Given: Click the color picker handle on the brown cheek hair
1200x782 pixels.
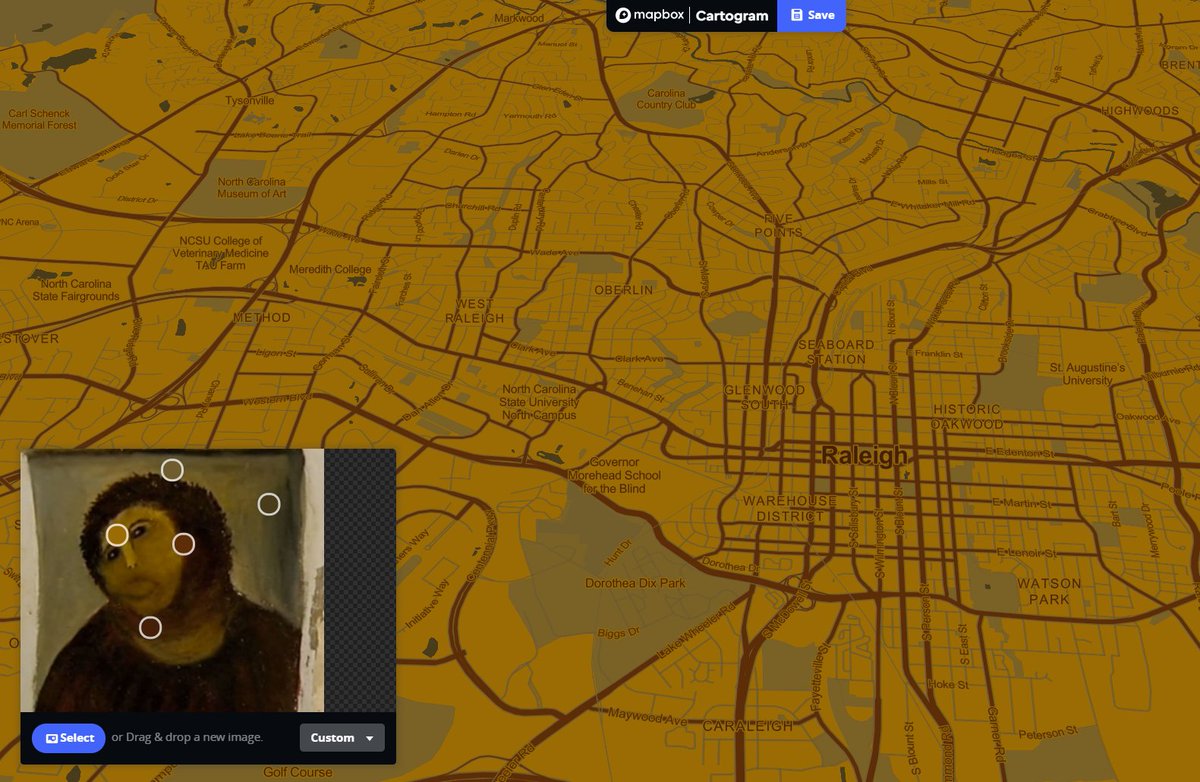Looking at the screenshot, I should click(x=183, y=544).
